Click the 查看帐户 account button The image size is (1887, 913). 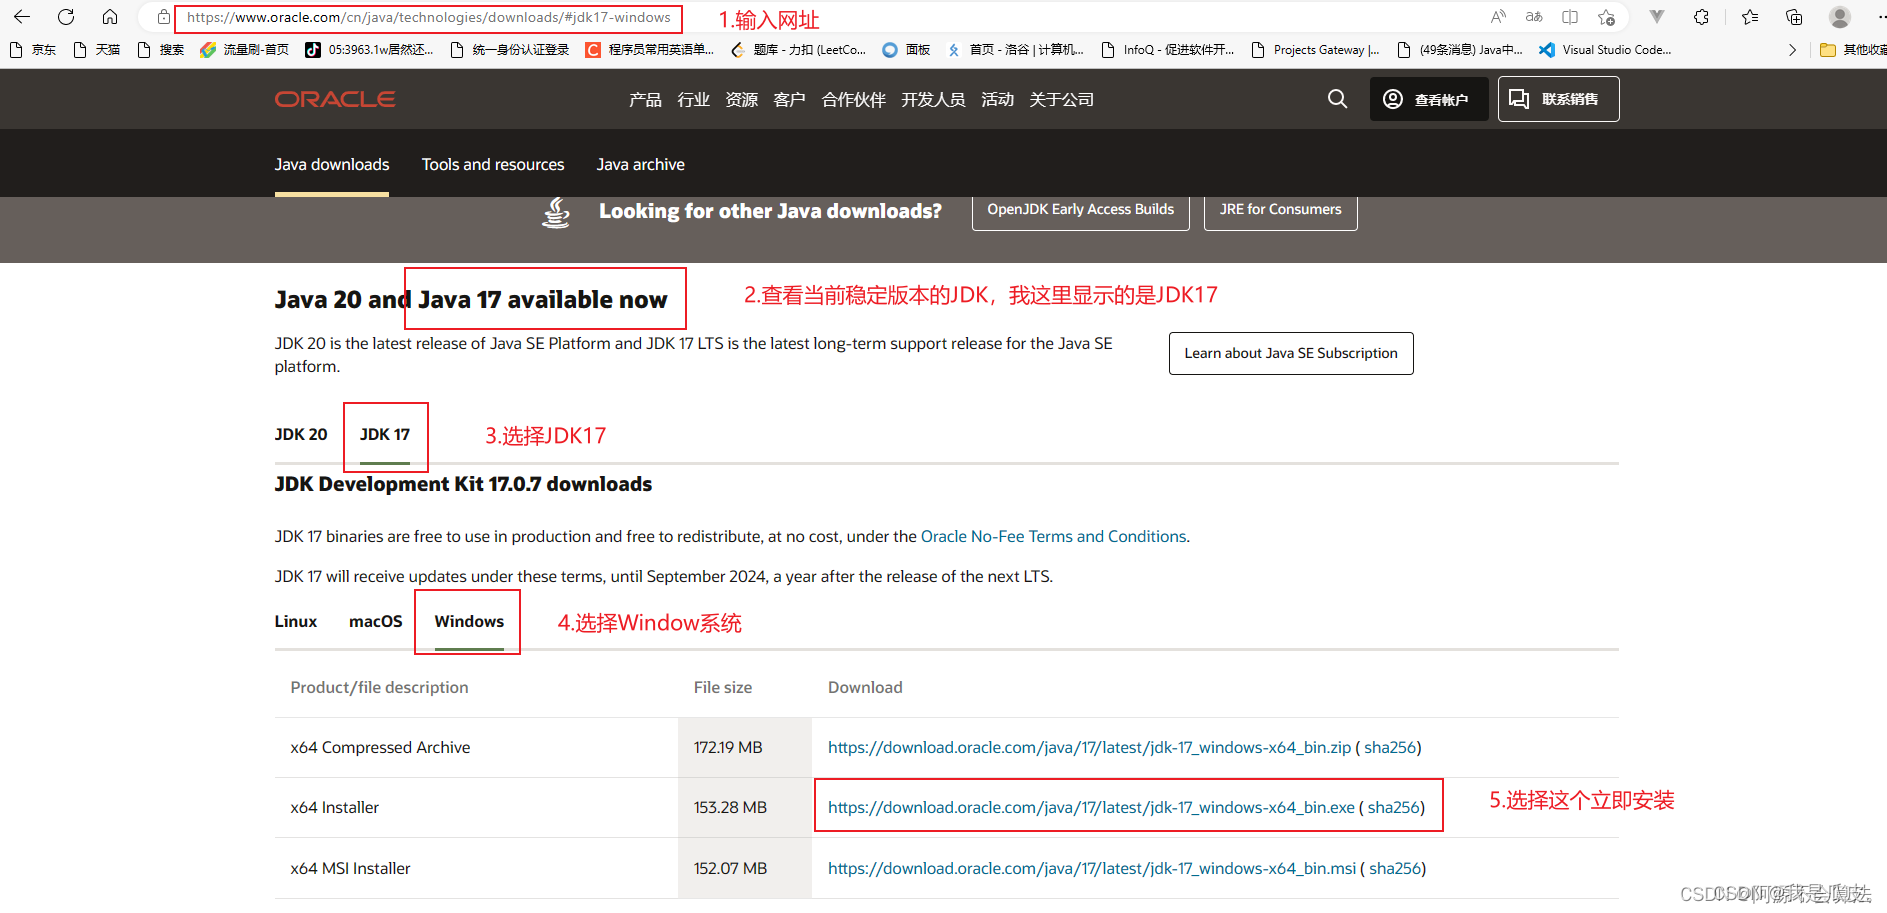pyautogui.click(x=1429, y=99)
